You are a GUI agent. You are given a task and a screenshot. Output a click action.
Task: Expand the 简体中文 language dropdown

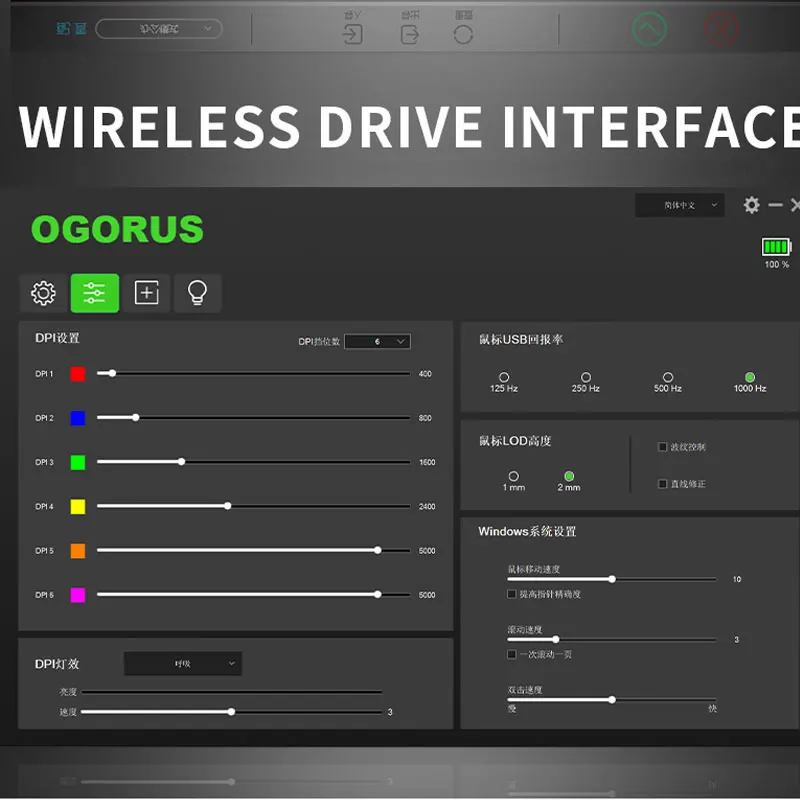(x=679, y=205)
